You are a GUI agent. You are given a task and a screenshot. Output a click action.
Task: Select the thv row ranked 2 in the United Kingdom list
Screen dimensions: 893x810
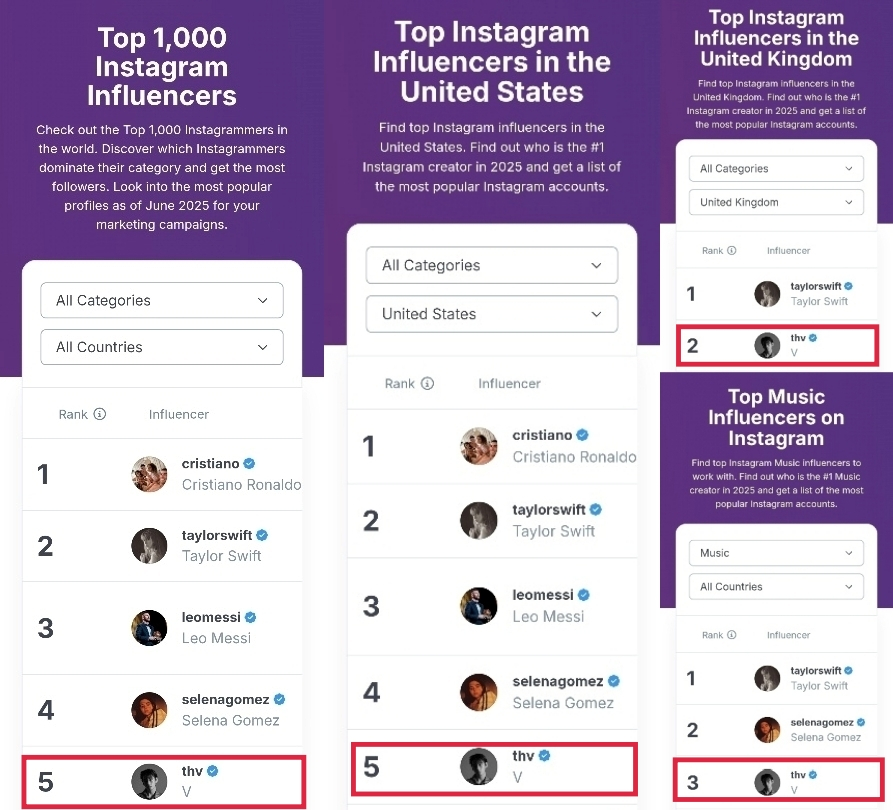[776, 345]
